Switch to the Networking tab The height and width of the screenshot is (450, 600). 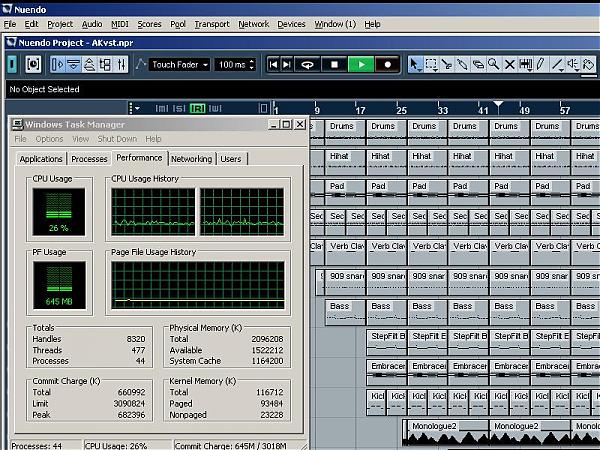pyautogui.click(x=191, y=158)
